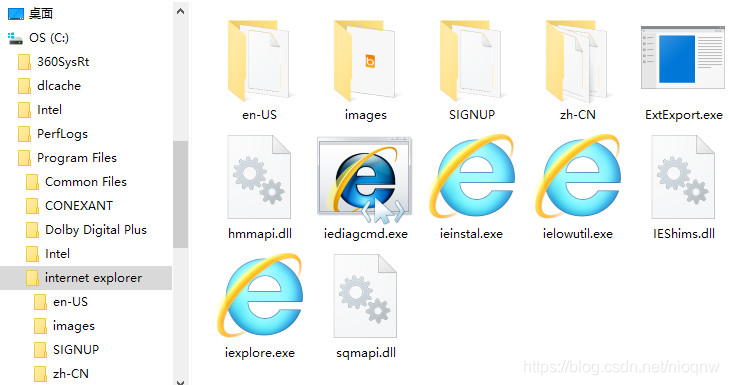Click the ielowutil.exe file name label
Image resolution: width=729 pixels, height=385 pixels.
[x=577, y=234]
